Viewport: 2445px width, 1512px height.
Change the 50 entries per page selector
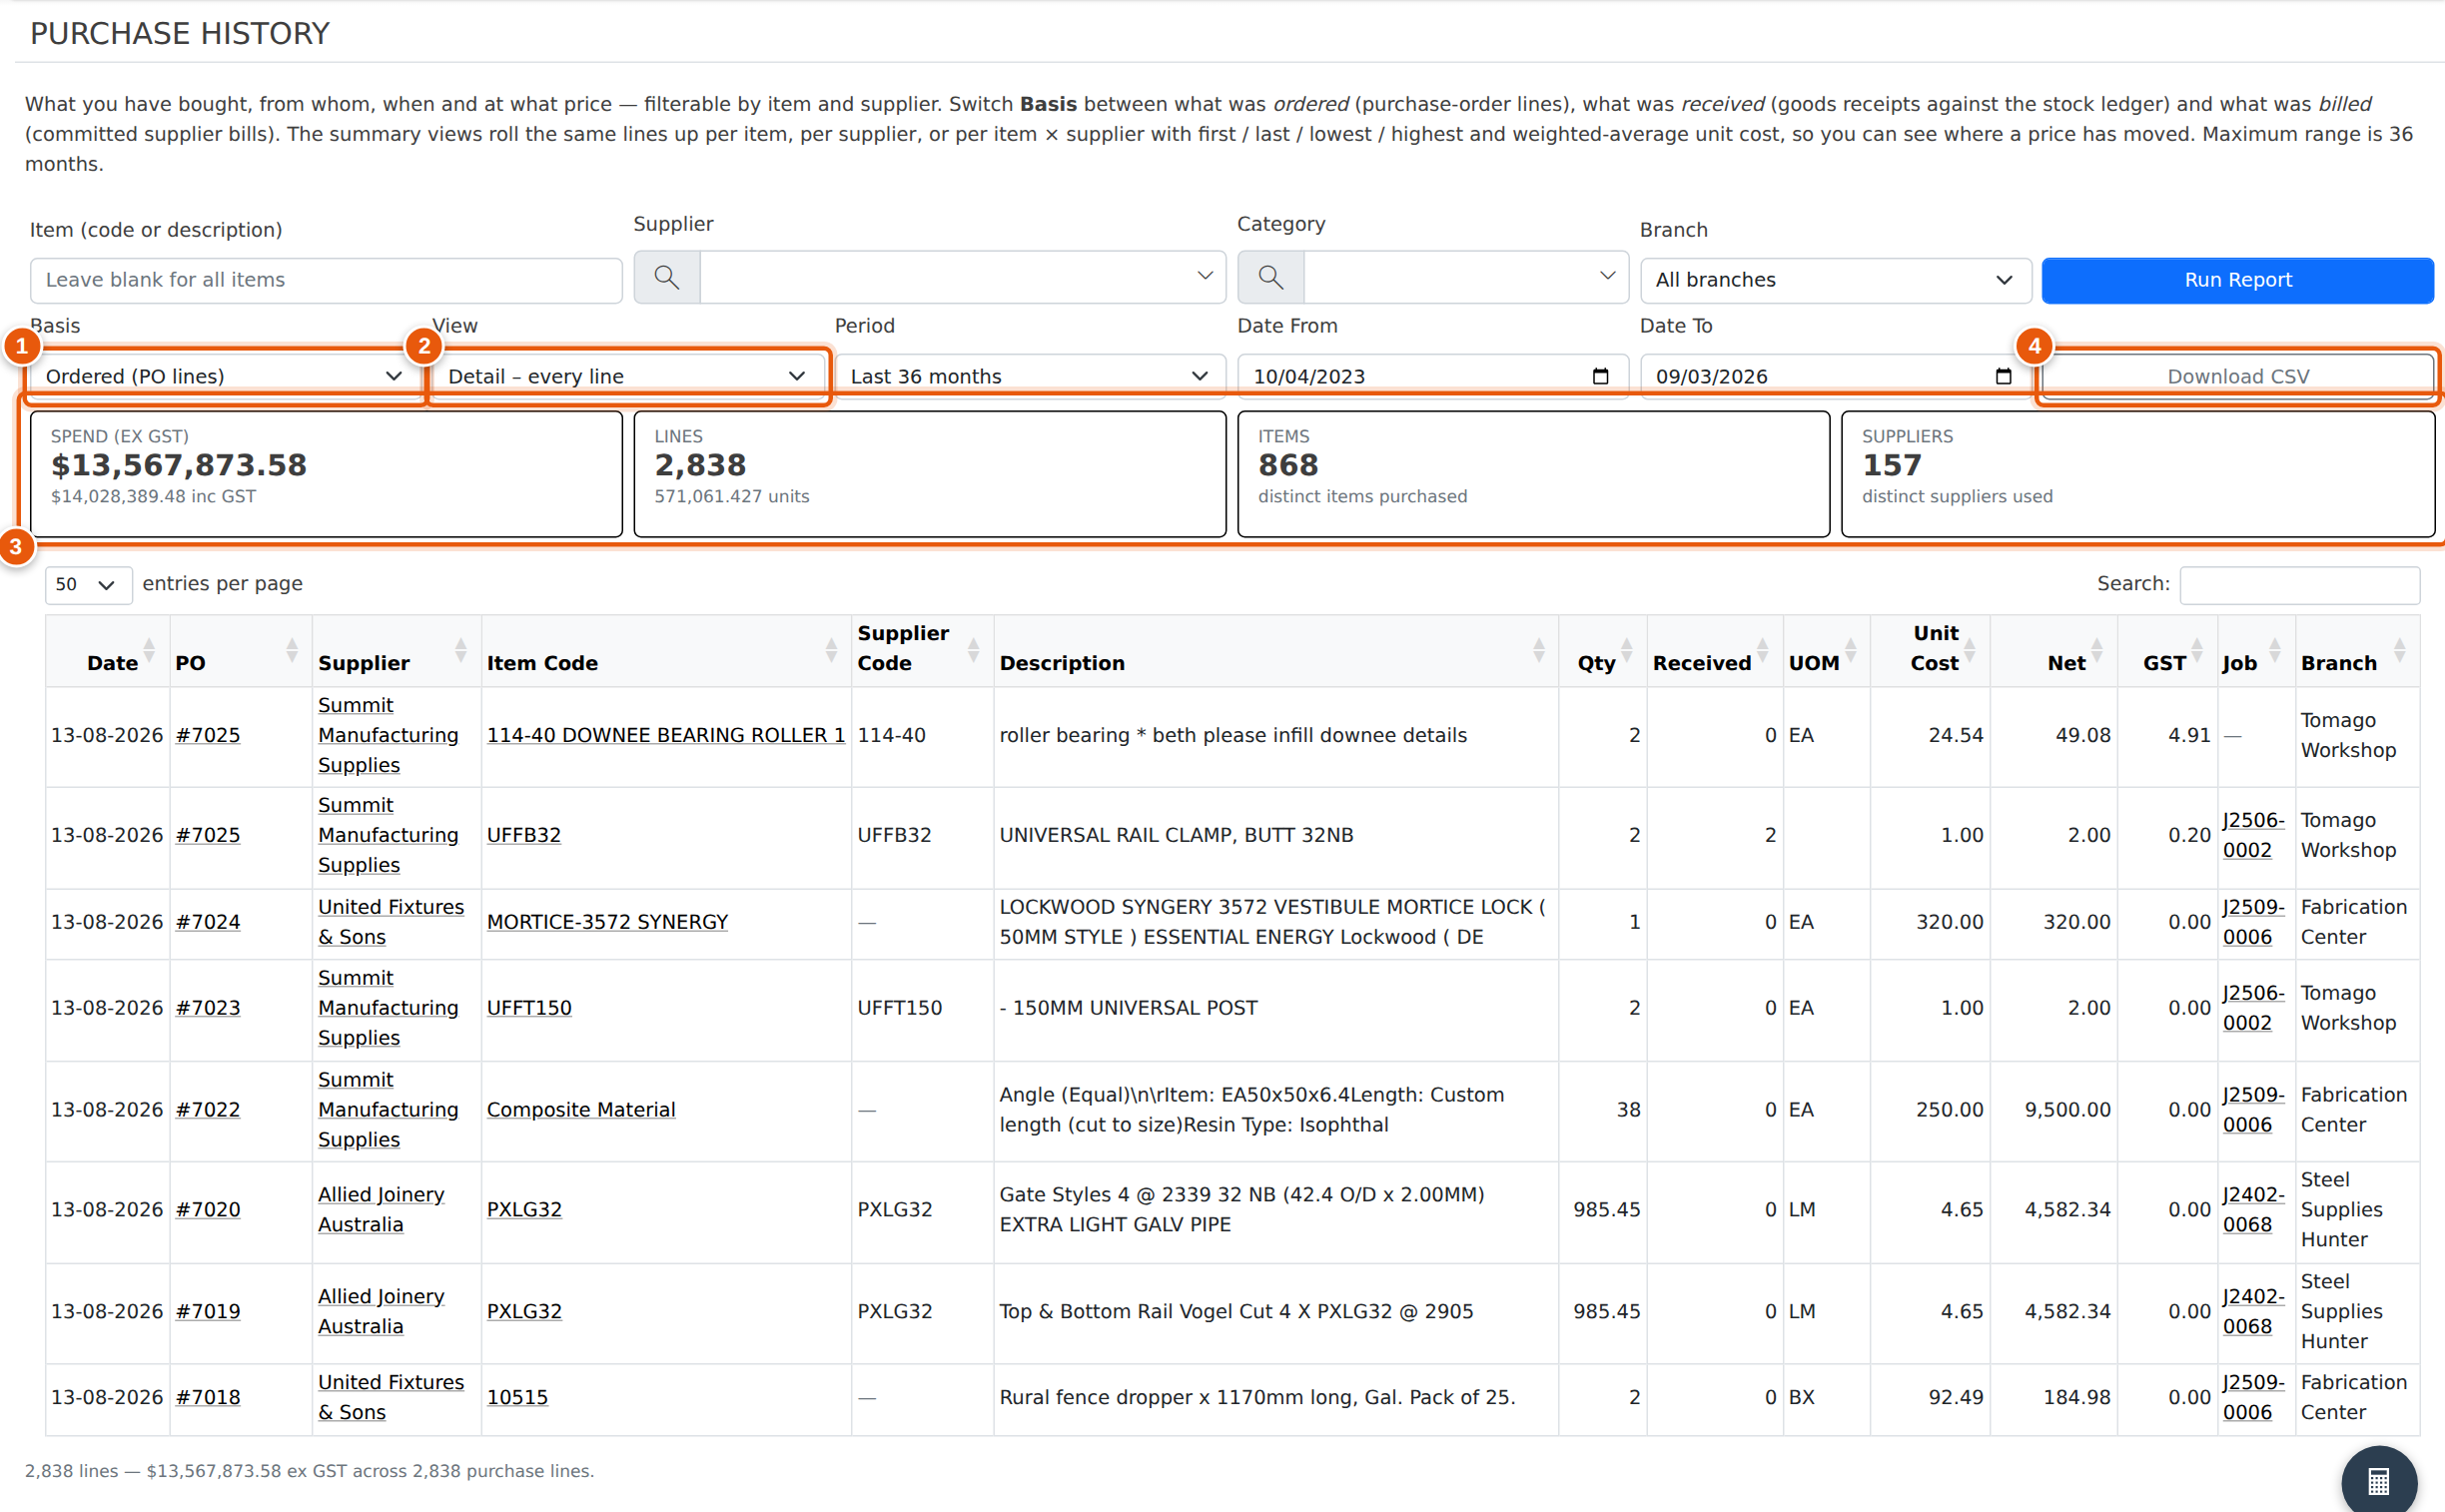(88, 584)
